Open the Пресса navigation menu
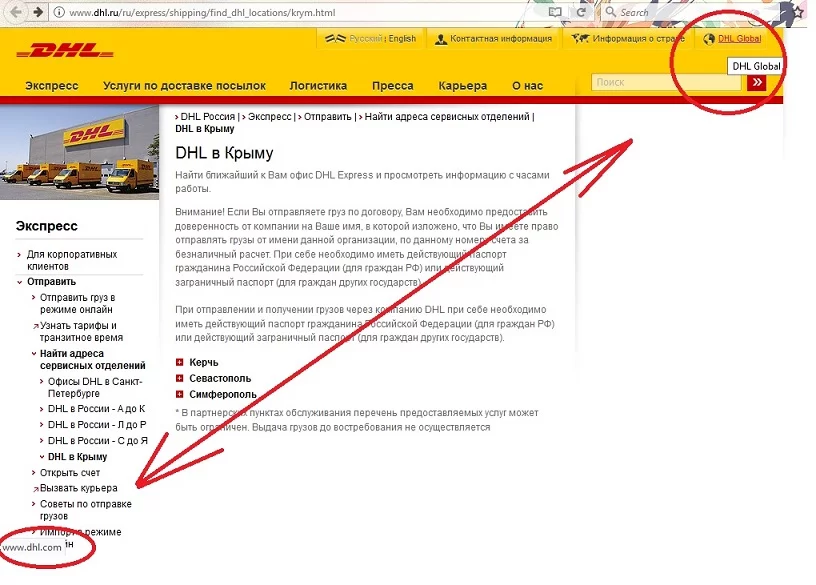Screen dimensions: 816x585 392,86
